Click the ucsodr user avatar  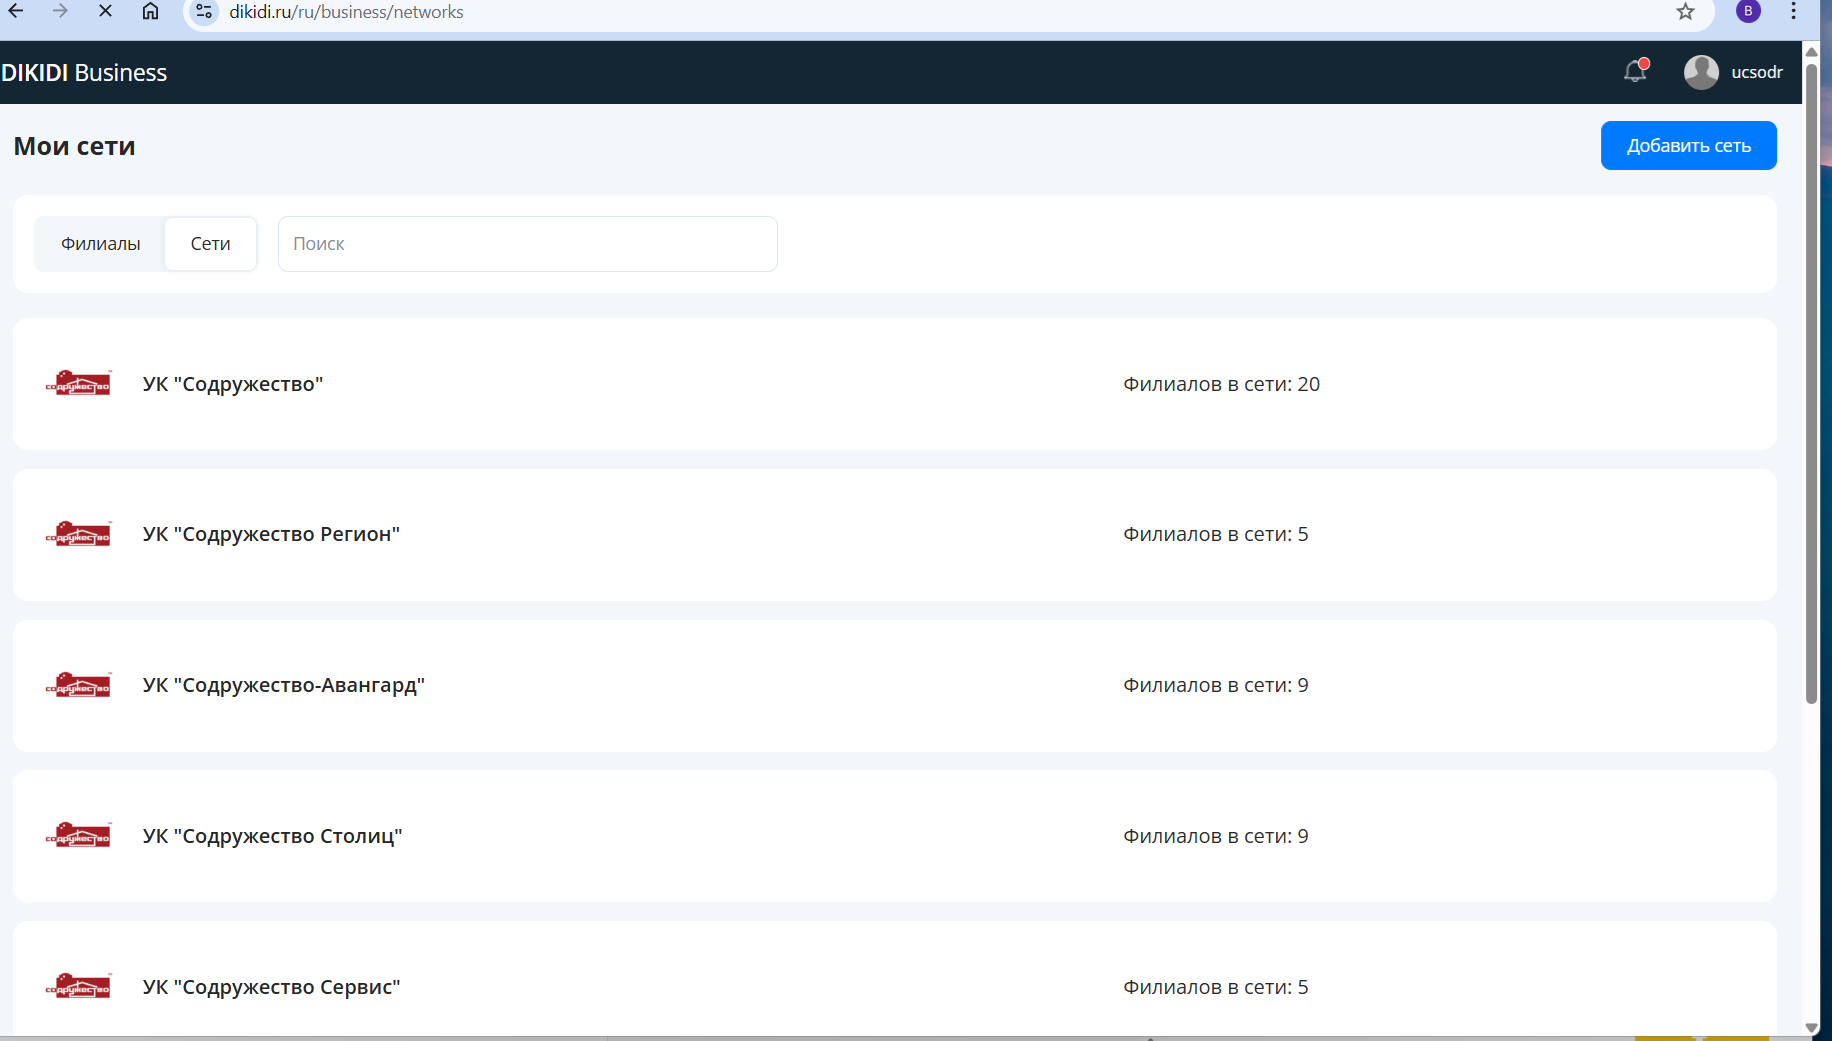pyautogui.click(x=1701, y=72)
